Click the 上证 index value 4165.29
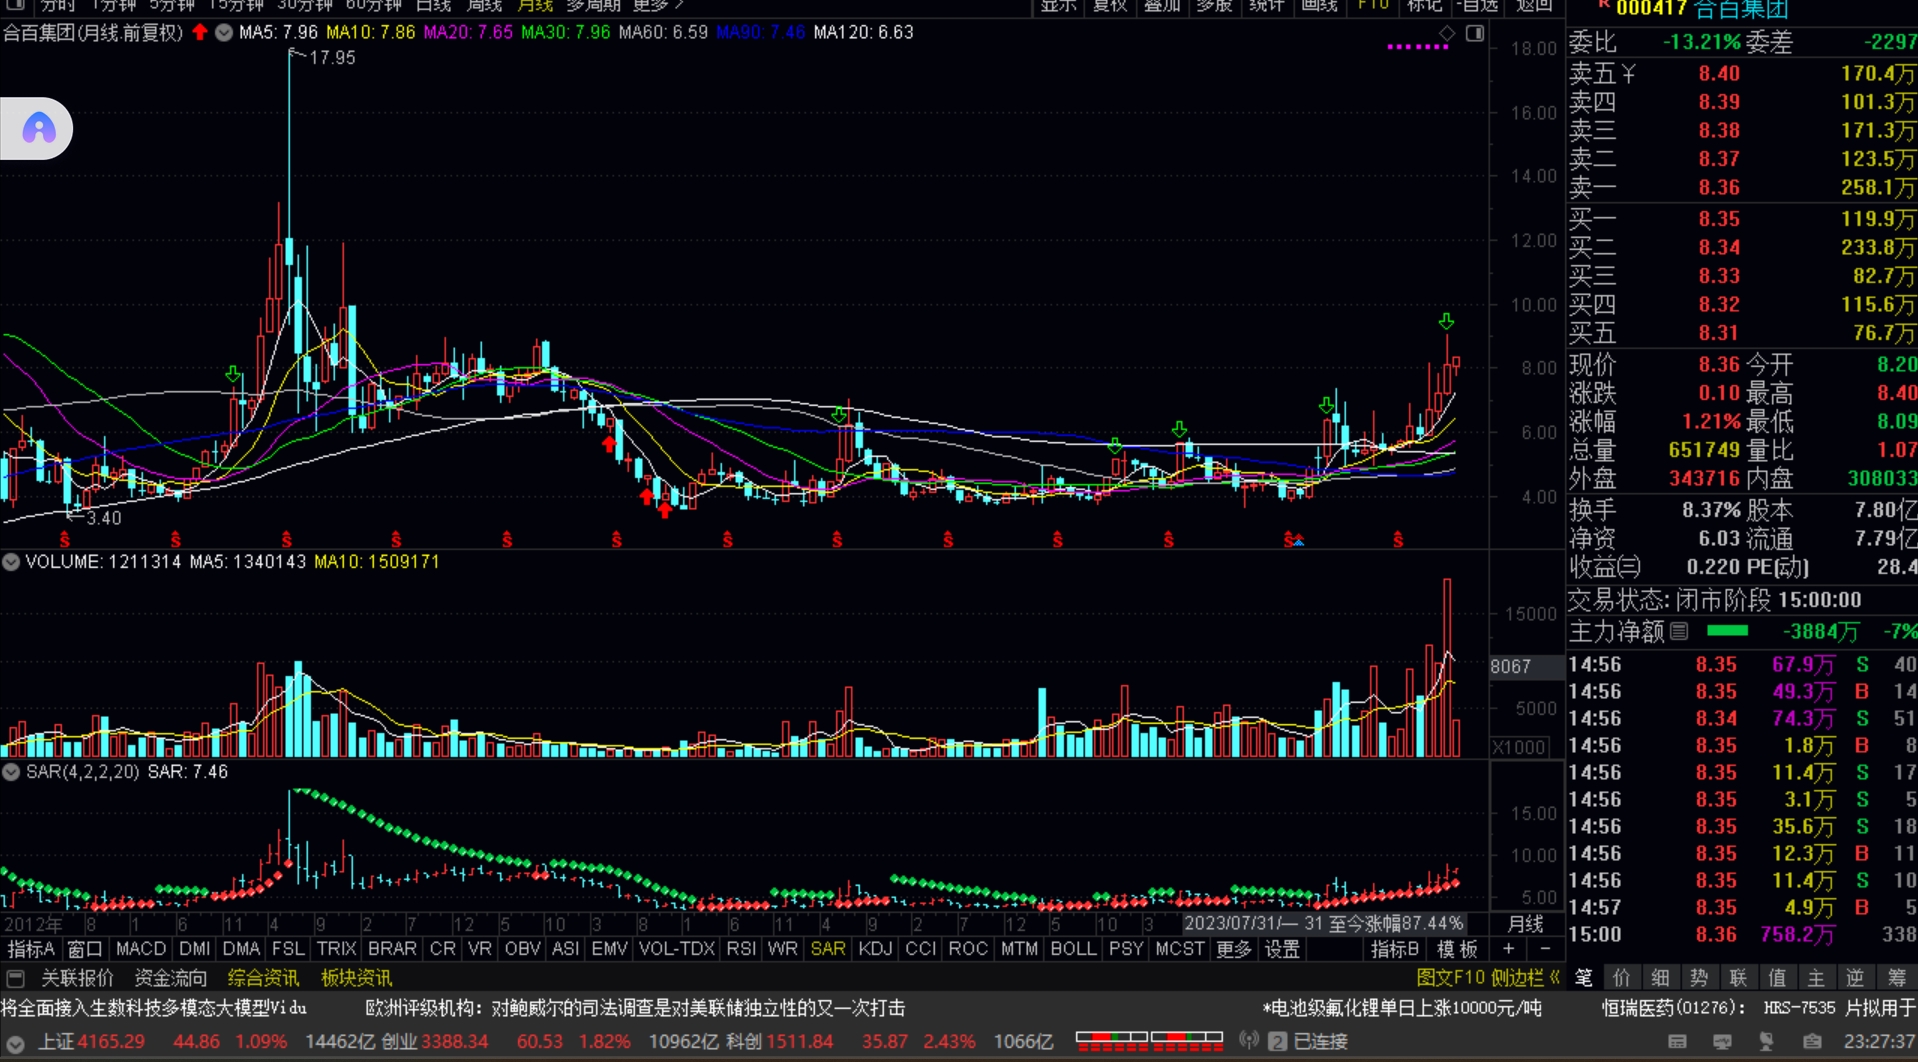 [x=111, y=1042]
